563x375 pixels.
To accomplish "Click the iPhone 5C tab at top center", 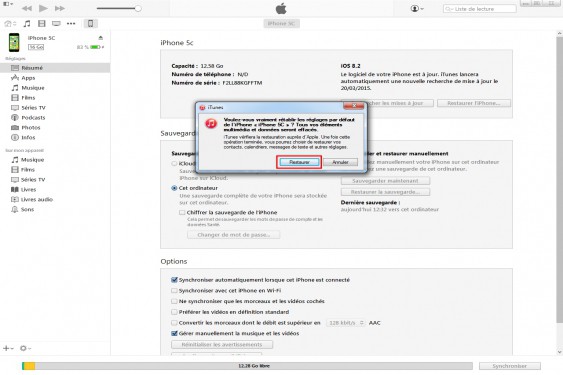I will click(281, 23).
